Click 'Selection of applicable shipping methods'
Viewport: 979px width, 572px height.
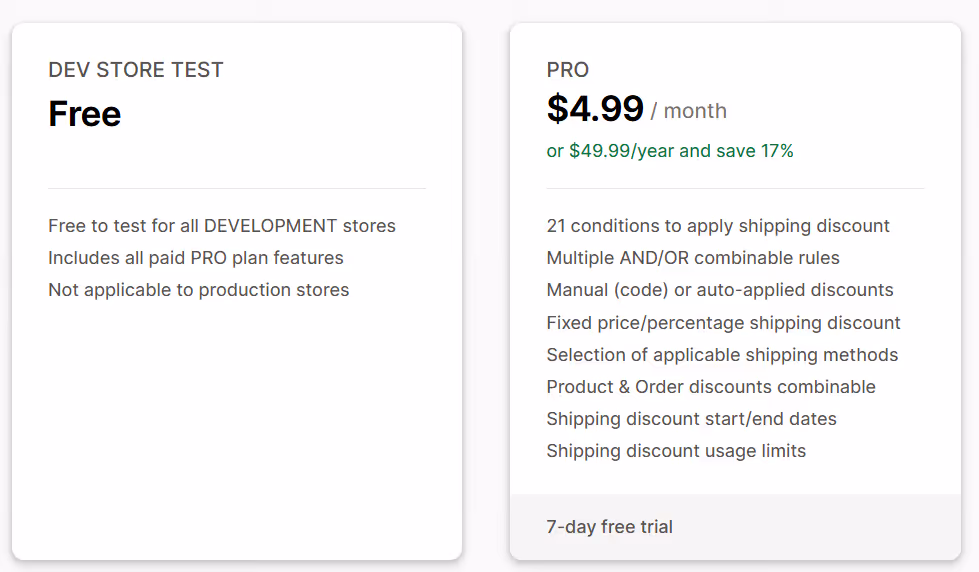pyautogui.click(x=722, y=355)
